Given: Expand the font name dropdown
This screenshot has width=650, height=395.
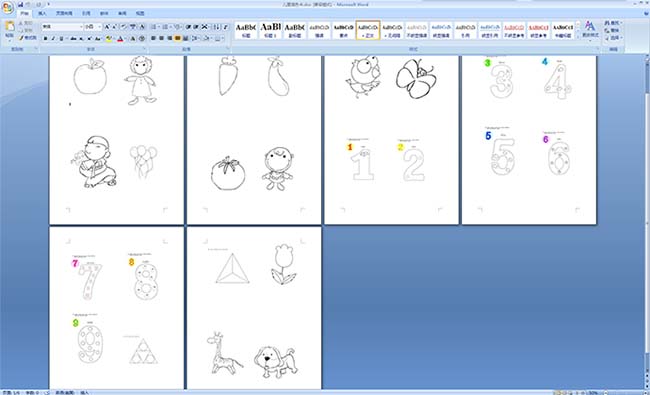Looking at the screenshot, I should 81,27.
